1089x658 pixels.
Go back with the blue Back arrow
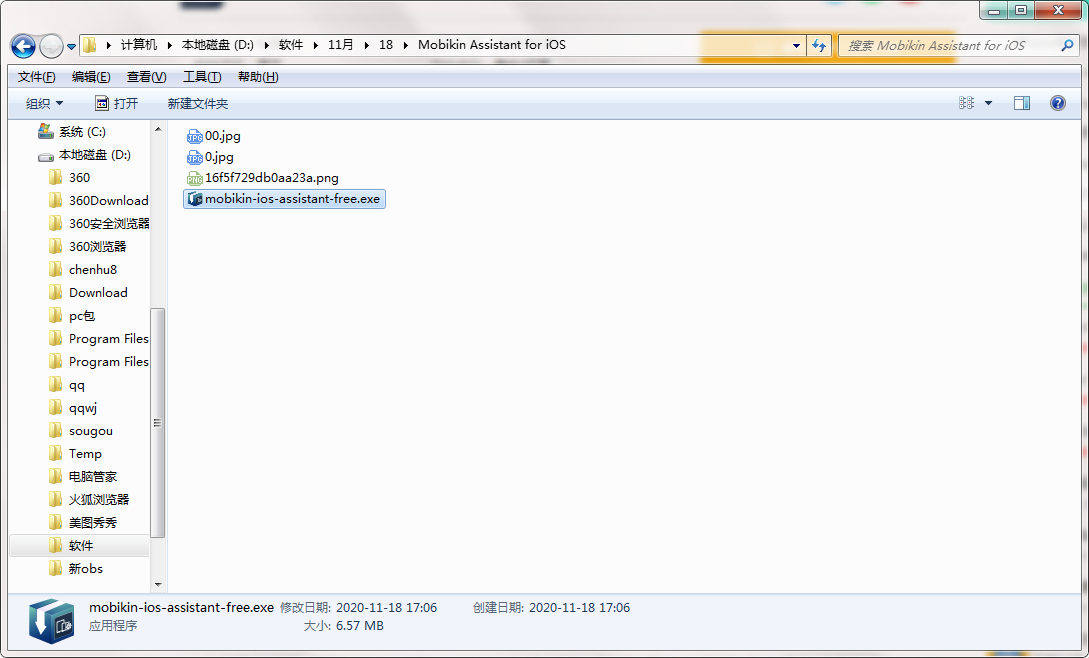(23, 47)
